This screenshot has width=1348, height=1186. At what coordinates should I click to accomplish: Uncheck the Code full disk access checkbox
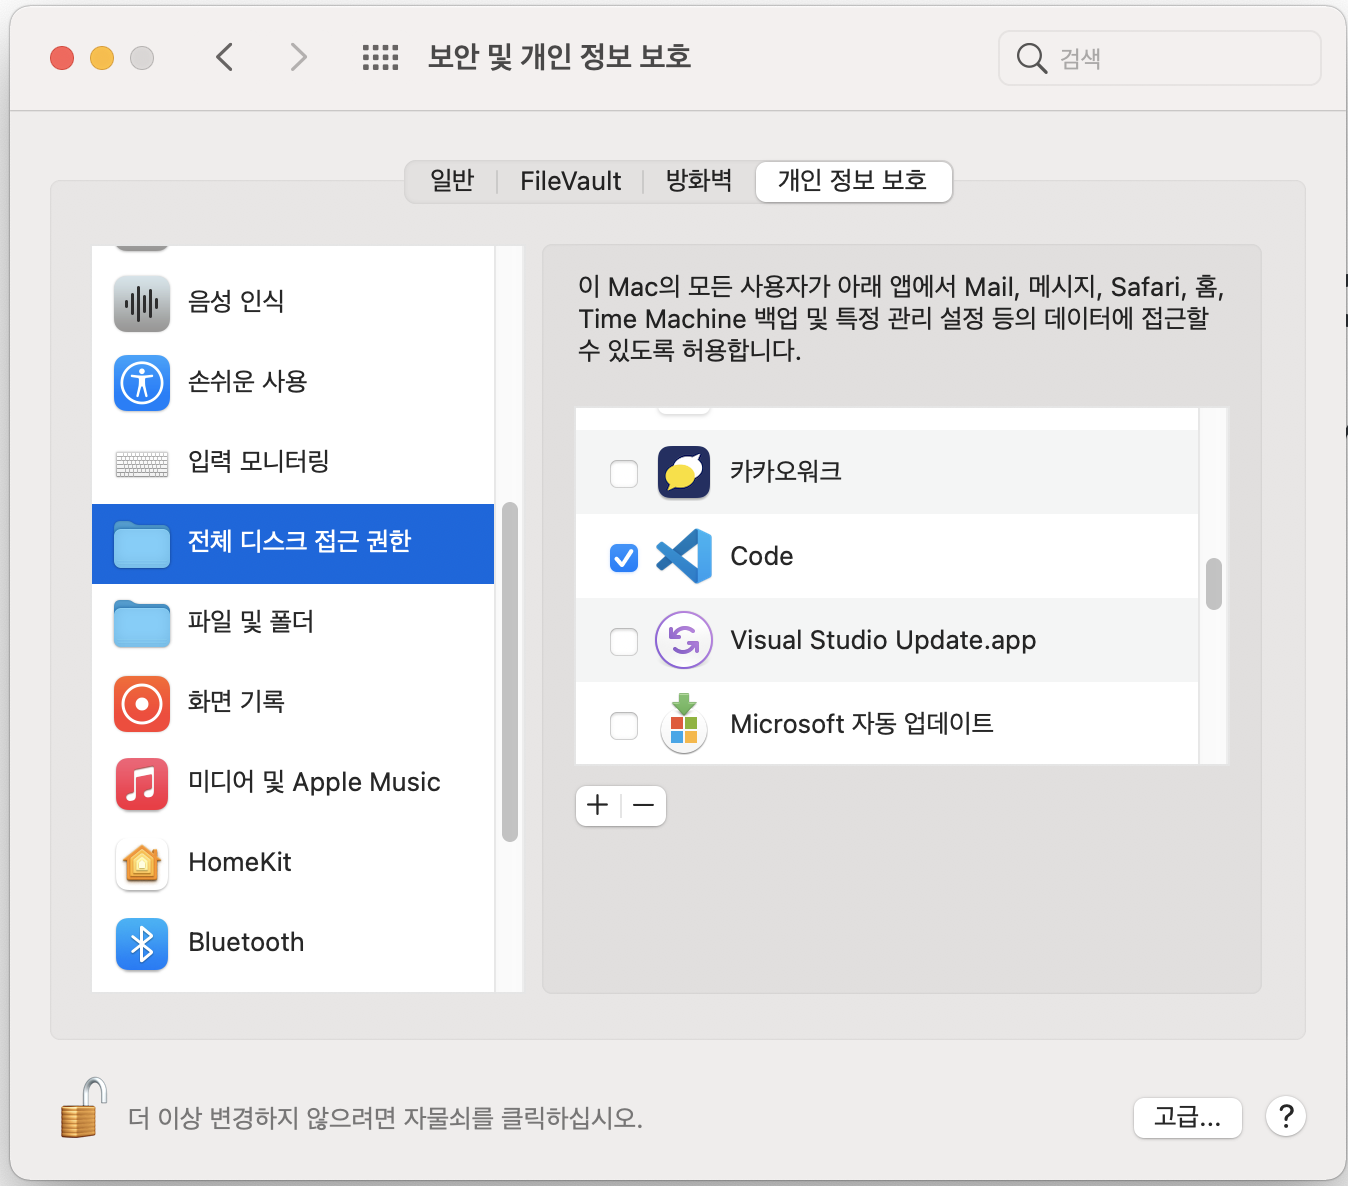point(624,557)
